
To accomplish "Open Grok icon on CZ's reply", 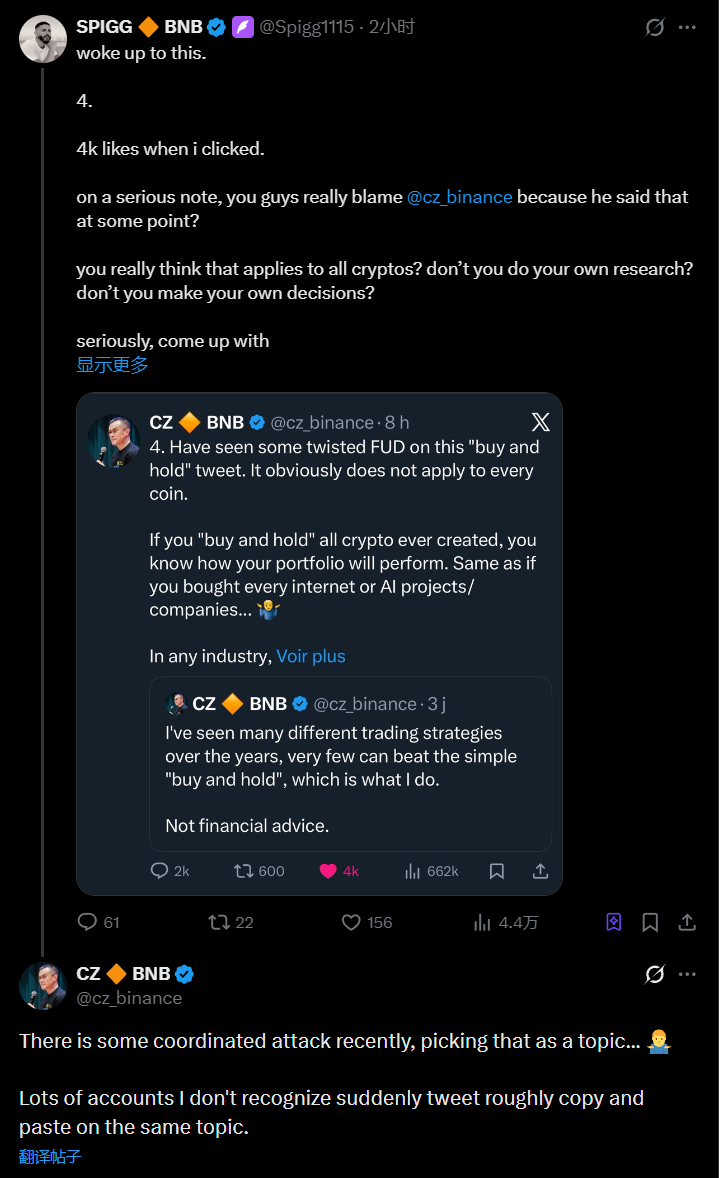I will (655, 974).
